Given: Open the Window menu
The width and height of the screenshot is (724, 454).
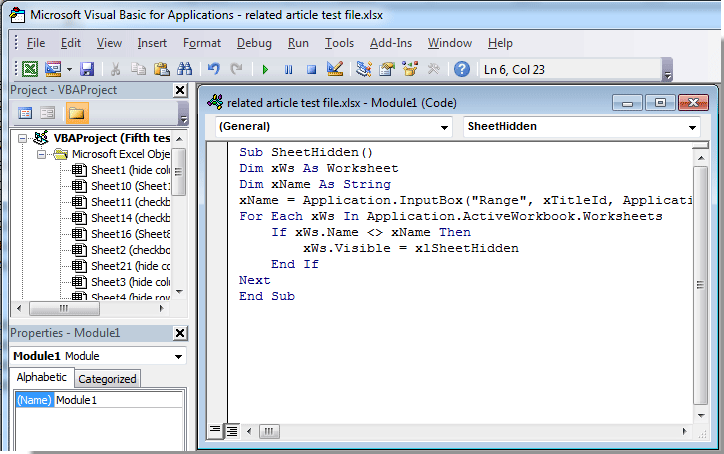Looking at the screenshot, I should 449,43.
